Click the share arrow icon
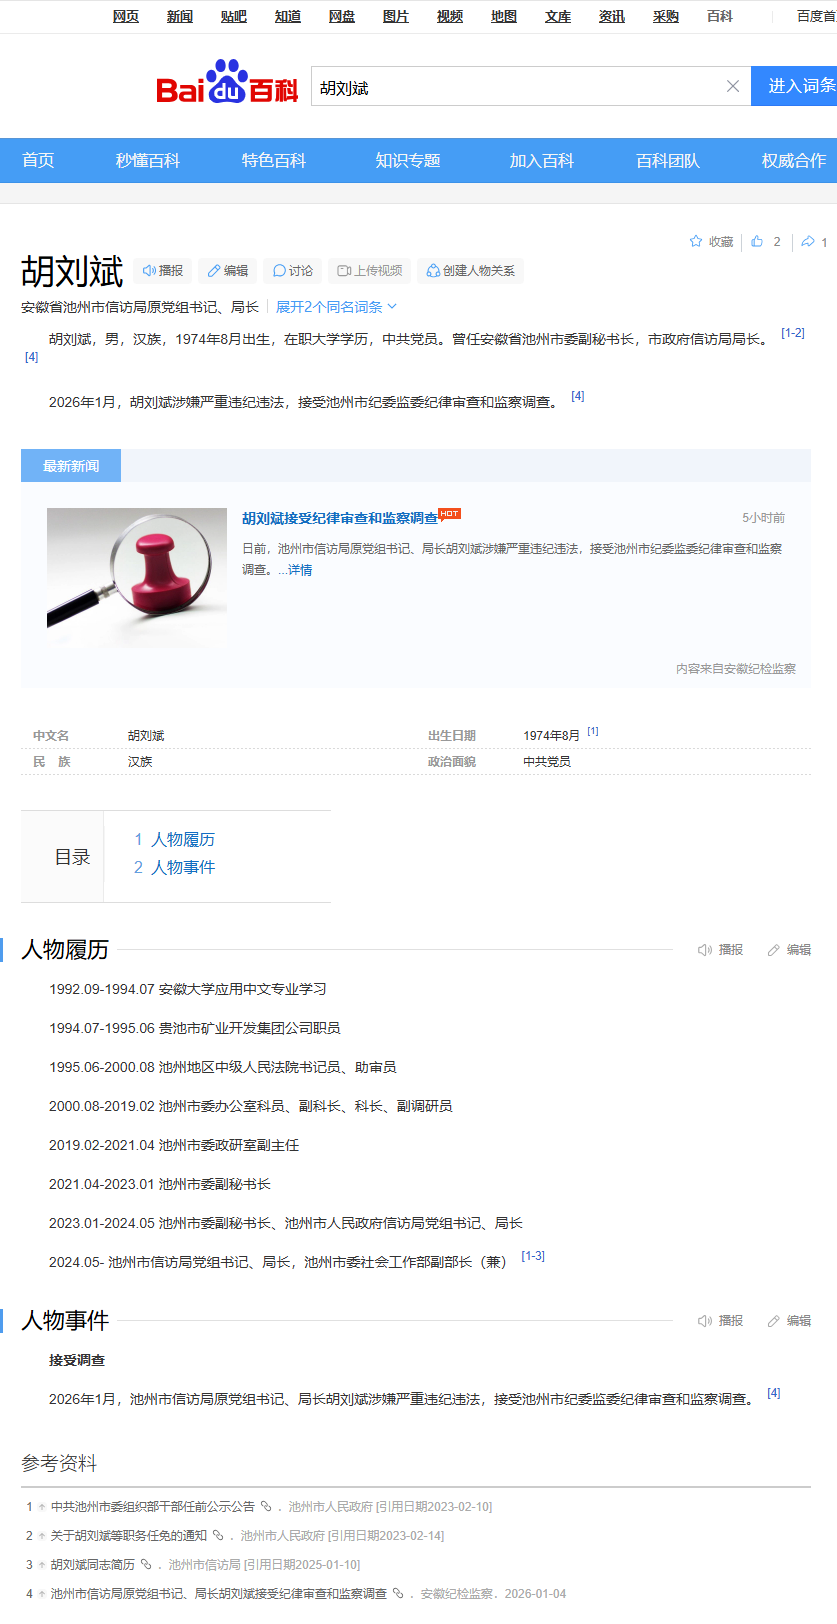Viewport: 837px width, 1624px height. (x=808, y=241)
